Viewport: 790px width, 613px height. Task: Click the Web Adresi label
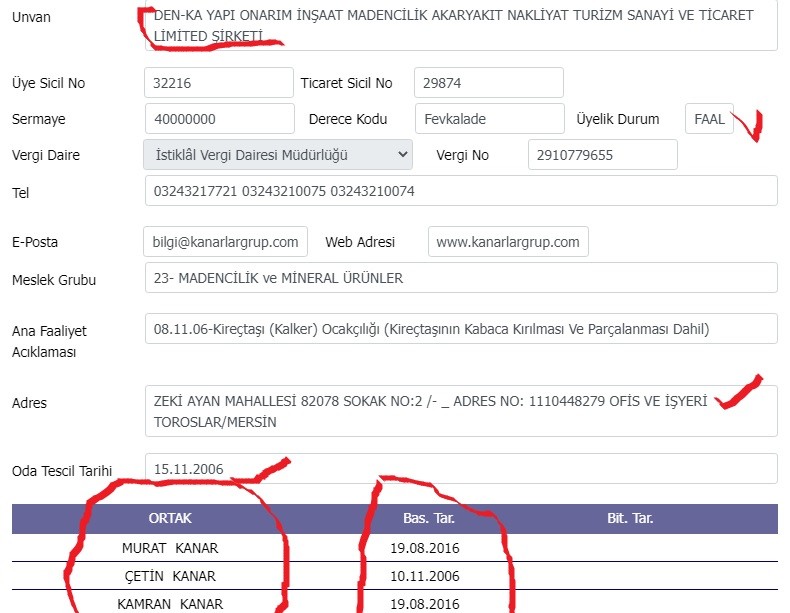(x=360, y=242)
